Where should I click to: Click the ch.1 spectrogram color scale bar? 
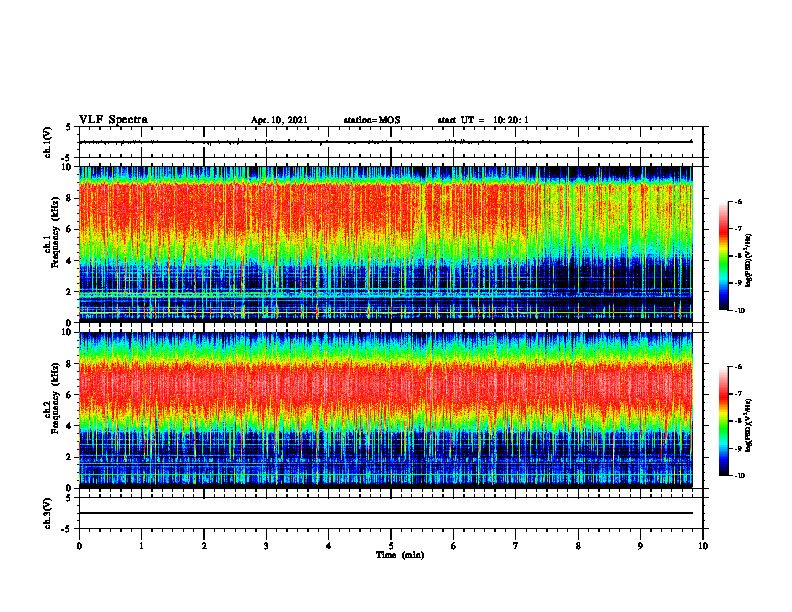(x=724, y=256)
